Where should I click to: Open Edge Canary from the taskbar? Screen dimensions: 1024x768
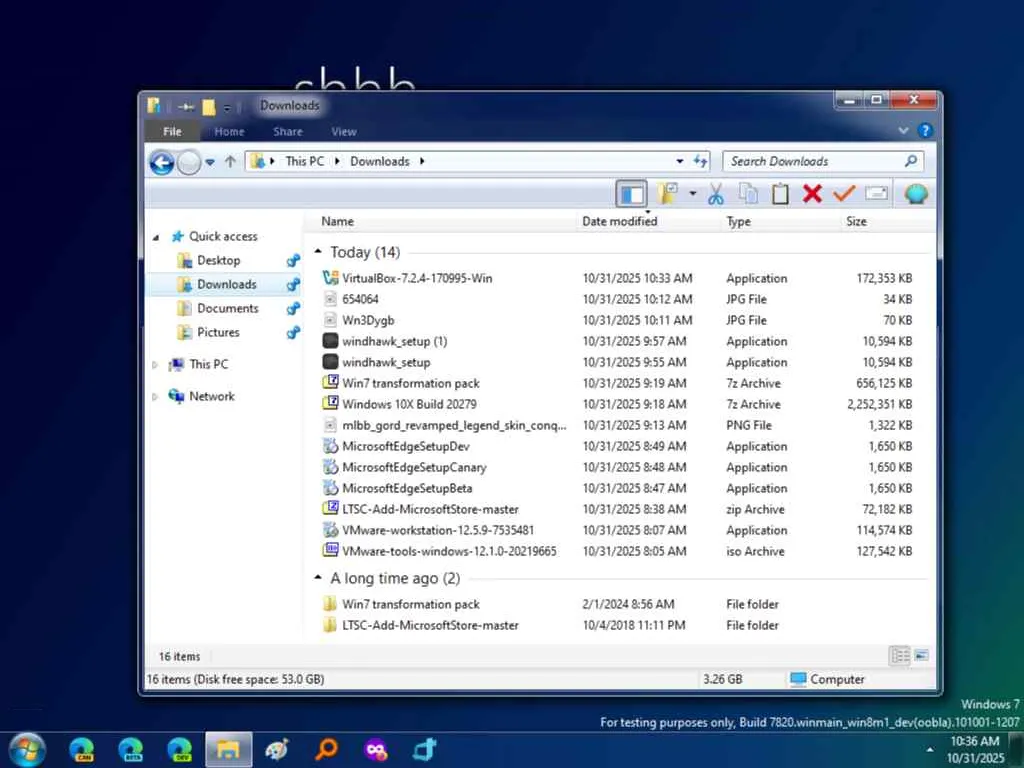(x=82, y=750)
